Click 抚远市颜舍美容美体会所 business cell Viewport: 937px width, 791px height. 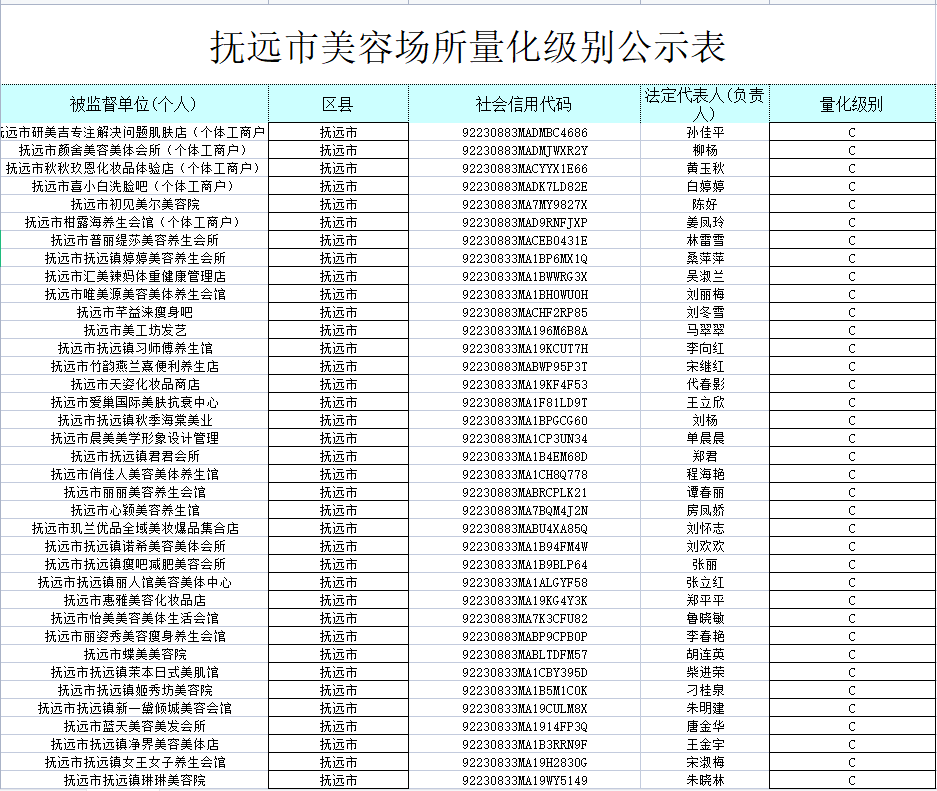tap(133, 151)
